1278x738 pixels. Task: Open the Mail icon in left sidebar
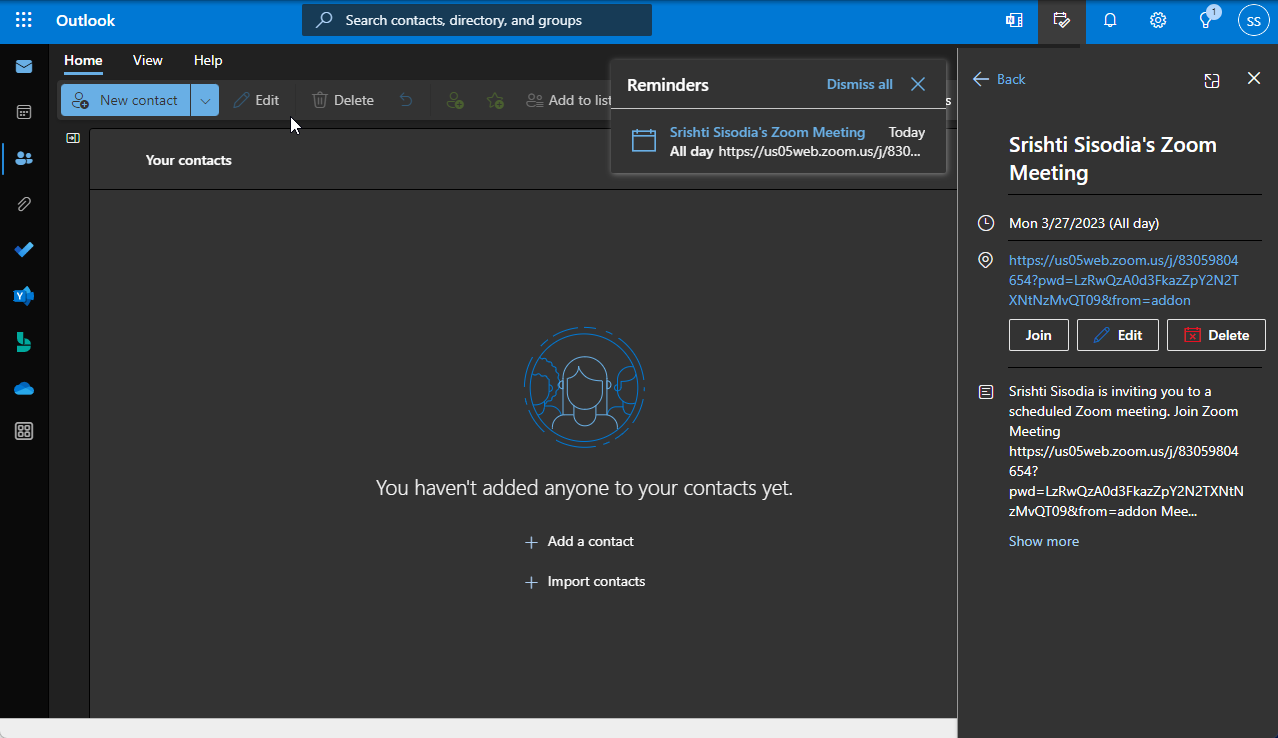(24, 67)
